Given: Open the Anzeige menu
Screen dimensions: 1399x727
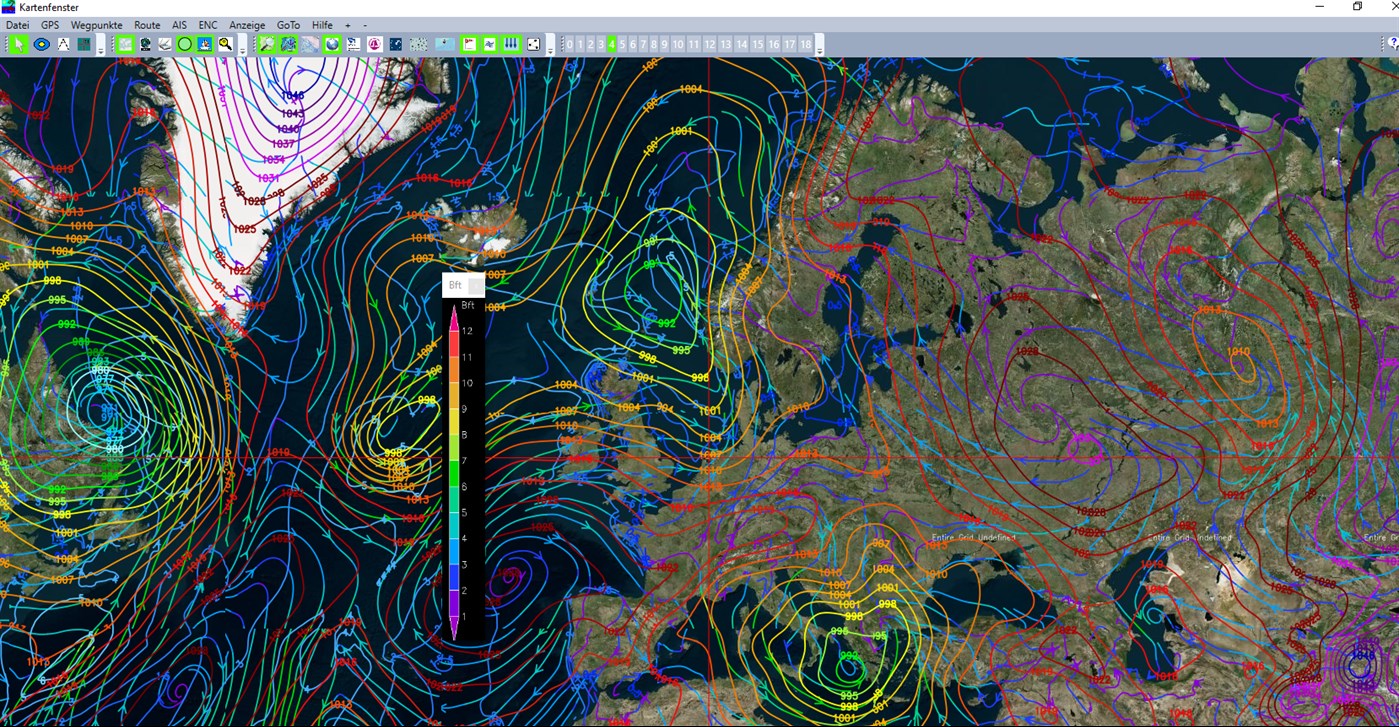Looking at the screenshot, I should 248,24.
